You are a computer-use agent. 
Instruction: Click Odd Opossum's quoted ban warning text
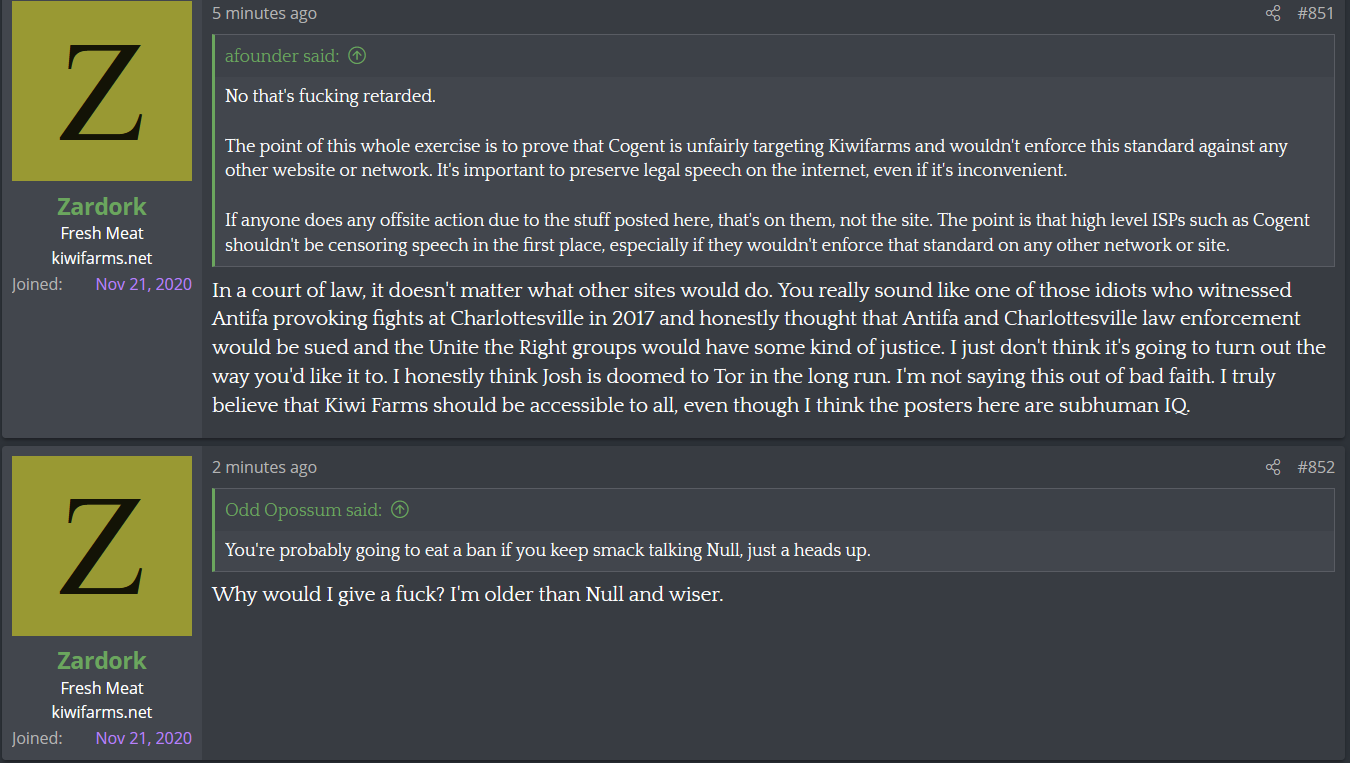(x=548, y=550)
